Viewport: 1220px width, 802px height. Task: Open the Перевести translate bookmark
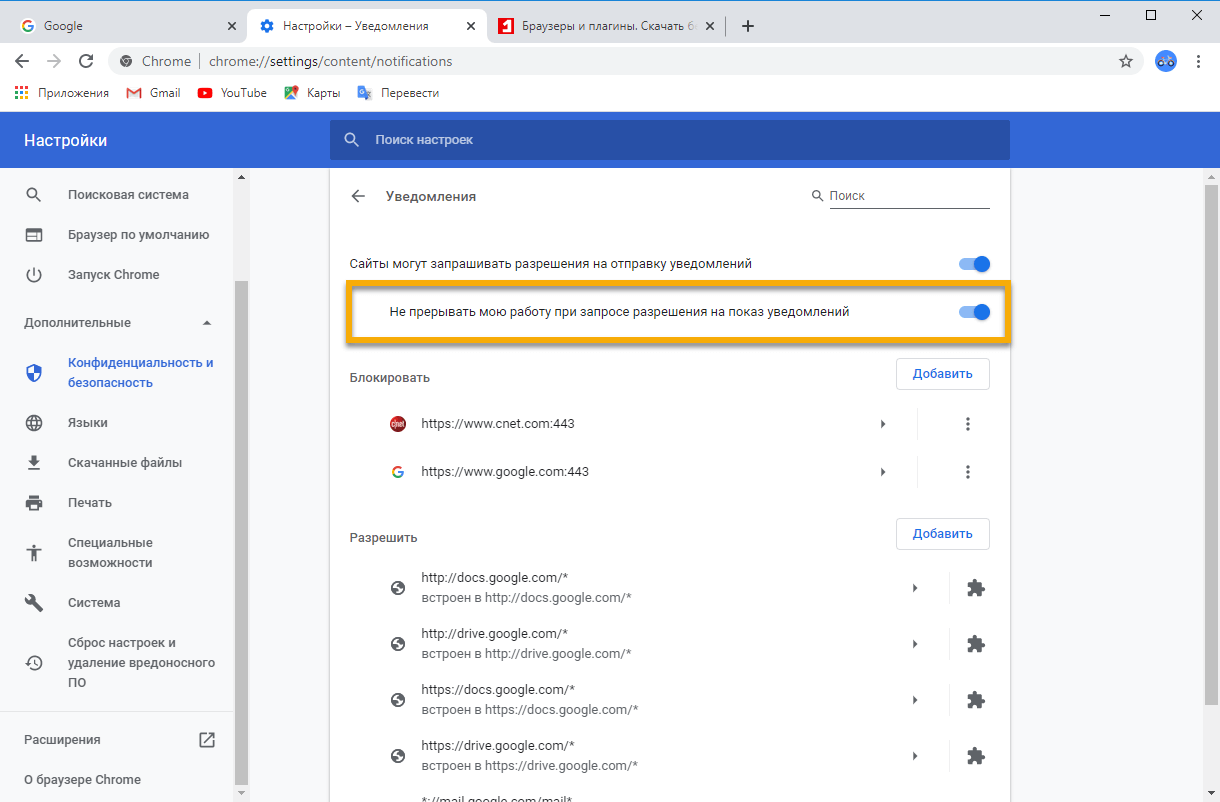click(x=398, y=93)
